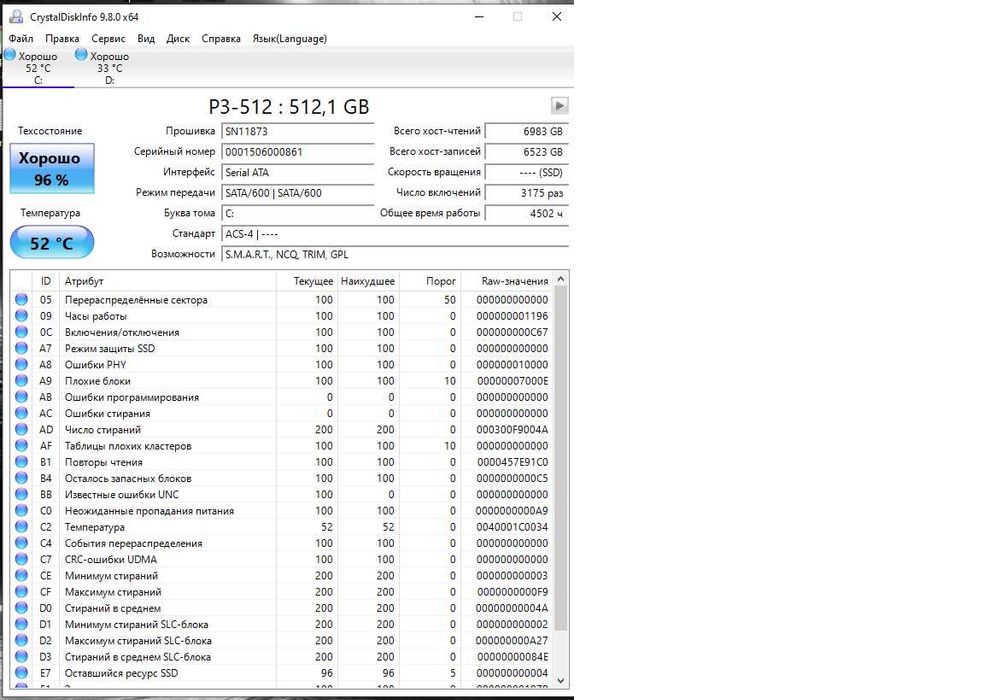
Task: Click status icon for Оставшийся ресурс SSD row
Action: click(21, 673)
